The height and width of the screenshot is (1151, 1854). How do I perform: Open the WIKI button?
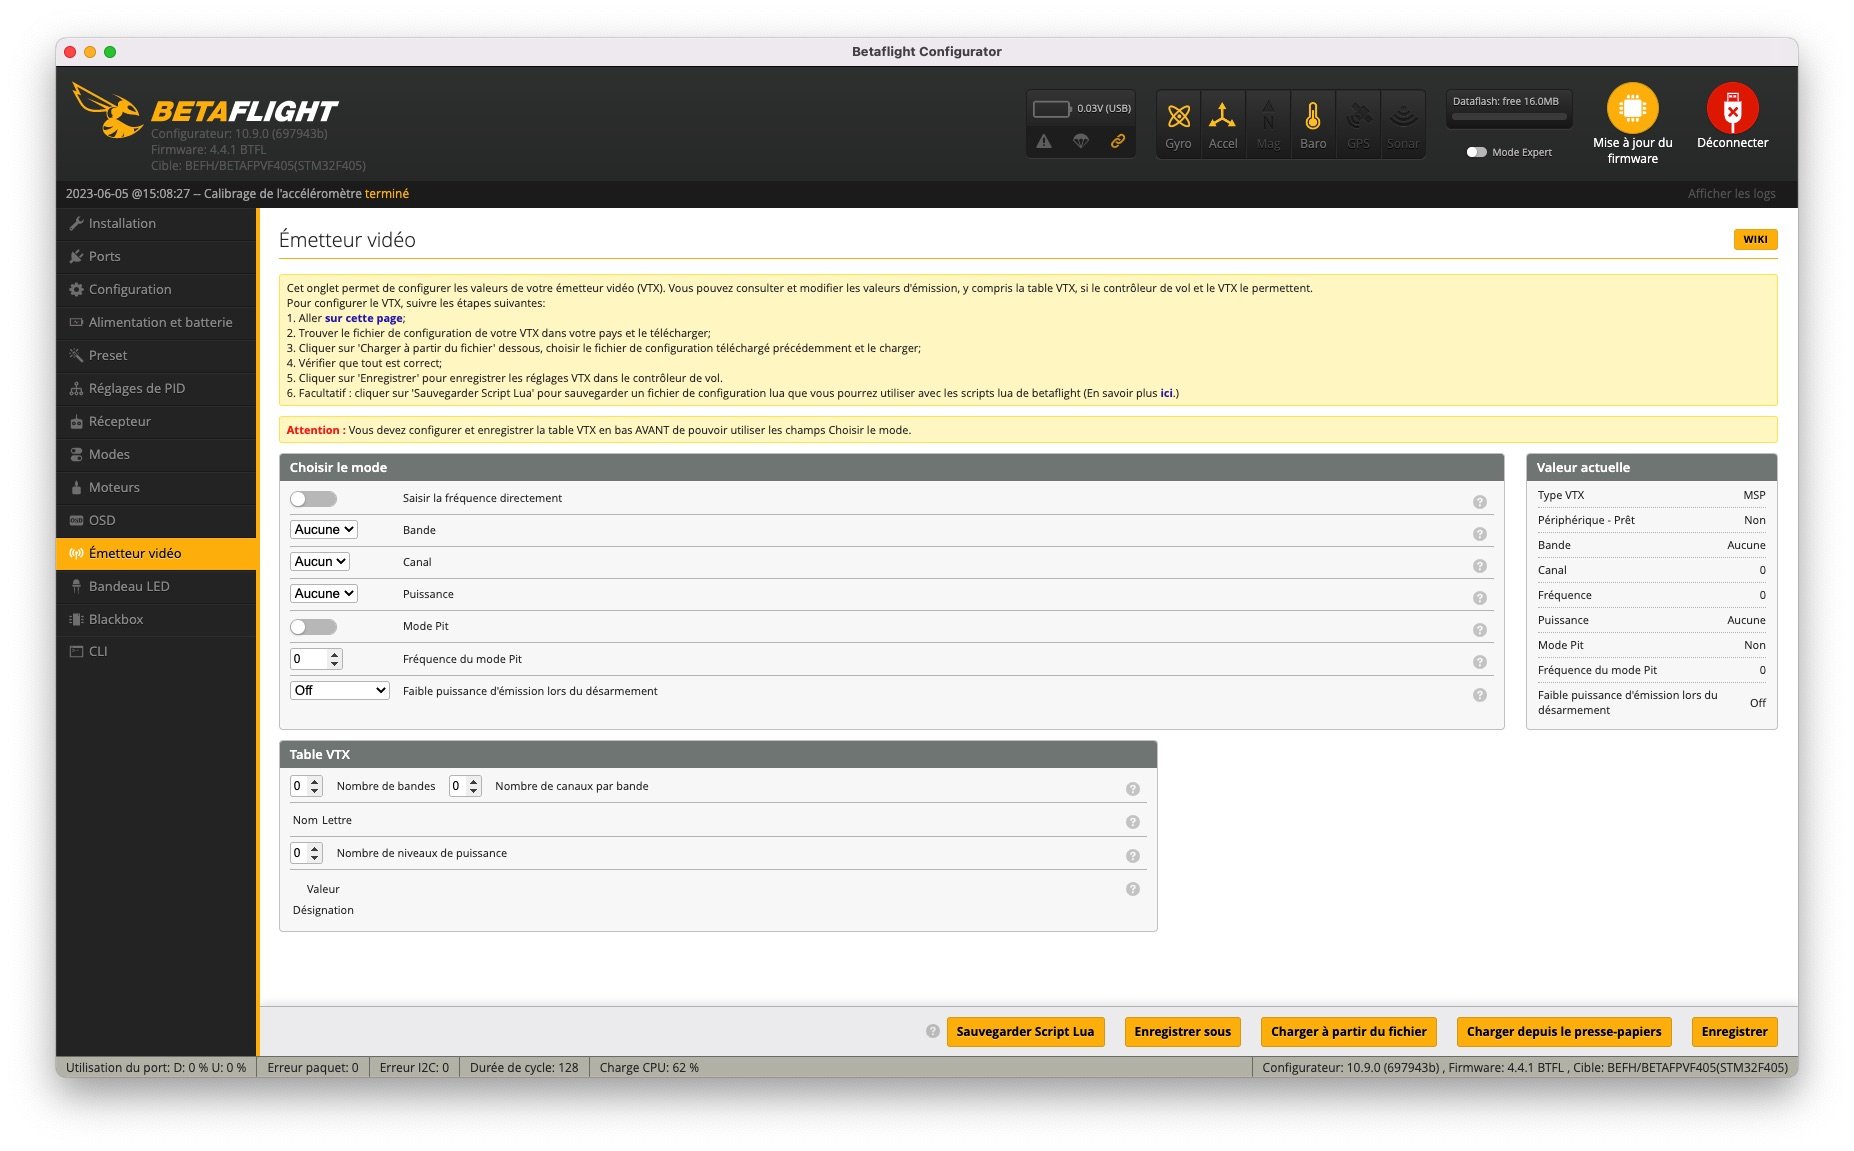1755,239
